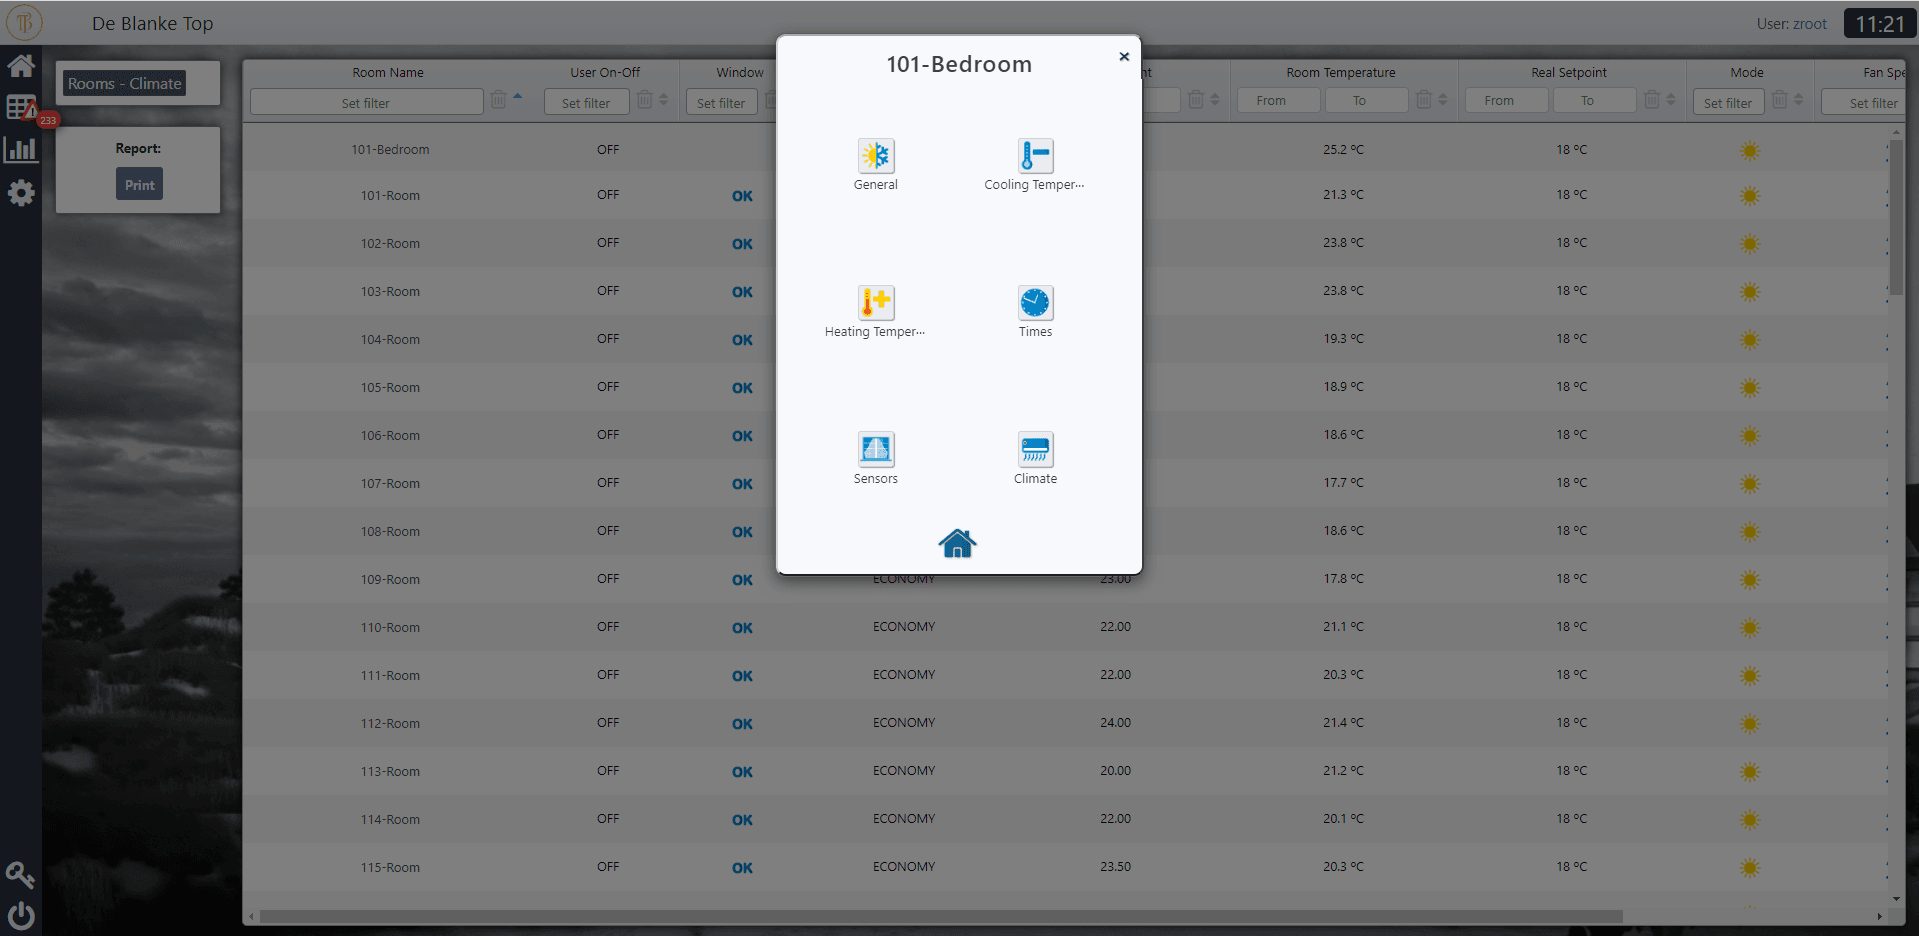This screenshot has height=936, width=1919.
Task: Open the Sensors panel for 101-Bedroom
Action: (875, 449)
